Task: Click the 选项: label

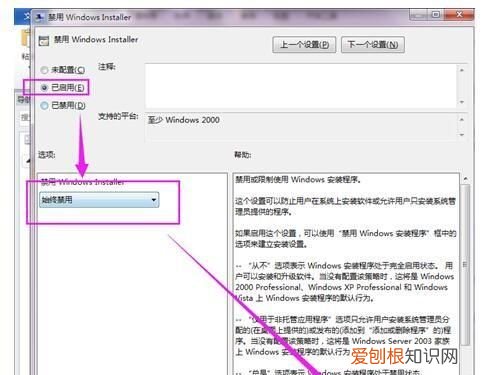Action: [47, 155]
